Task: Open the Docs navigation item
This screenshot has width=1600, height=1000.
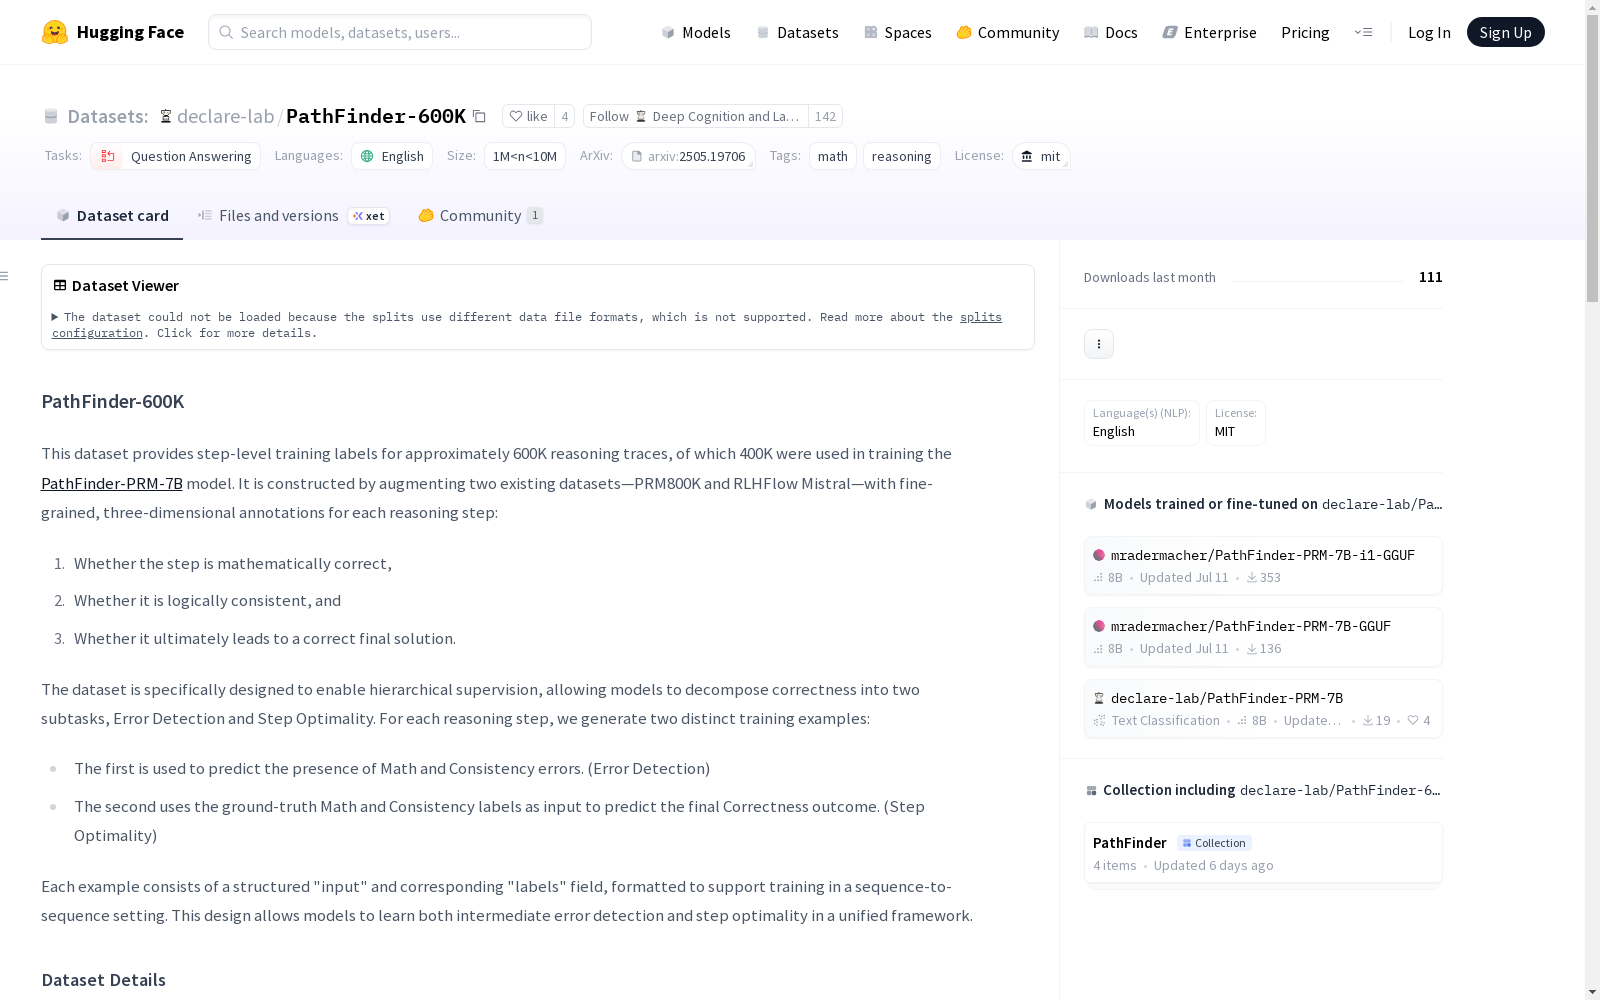Action: [1110, 32]
